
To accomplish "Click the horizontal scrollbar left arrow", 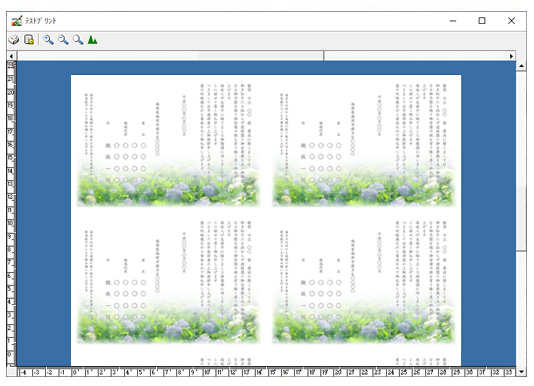I will click(x=12, y=56).
